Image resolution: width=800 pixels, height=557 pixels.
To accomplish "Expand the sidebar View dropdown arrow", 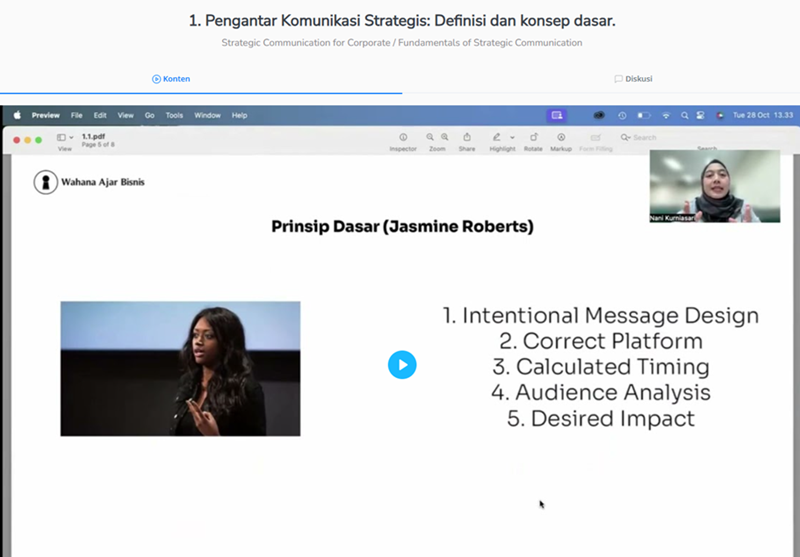I will point(71,137).
